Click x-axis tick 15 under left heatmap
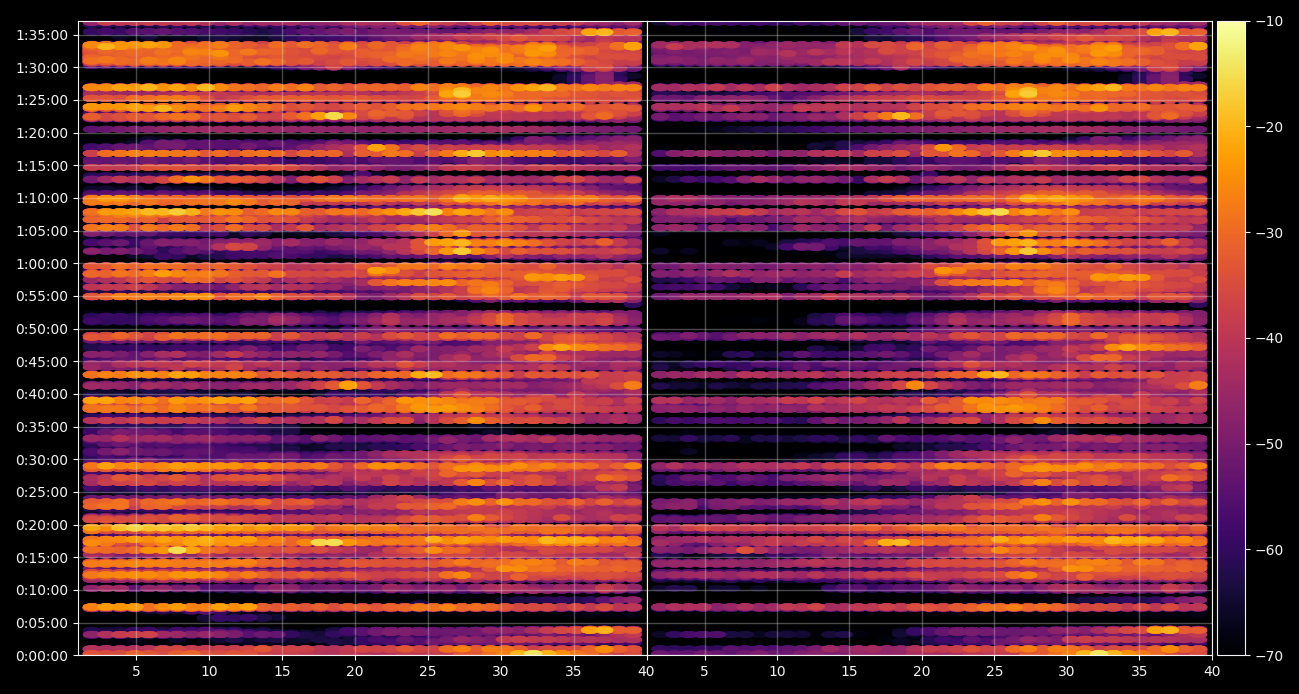 coord(282,672)
